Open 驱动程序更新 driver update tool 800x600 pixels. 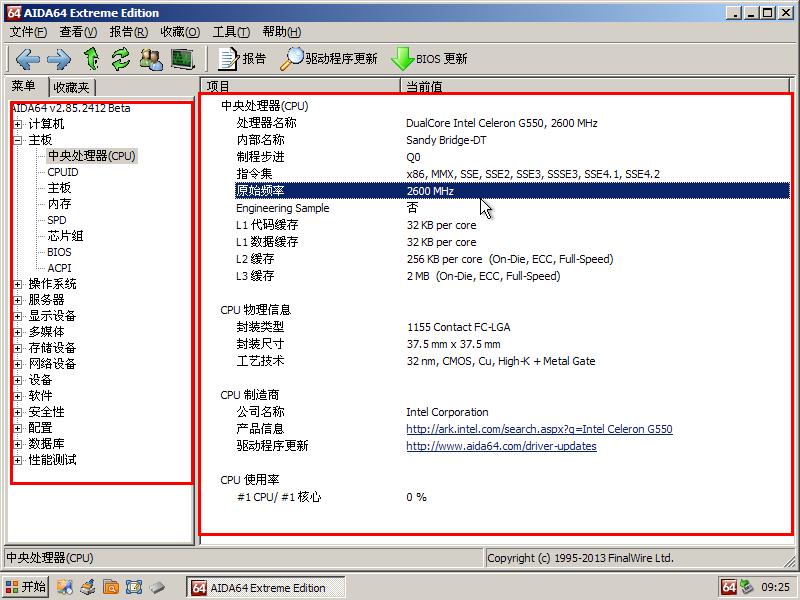pos(329,59)
